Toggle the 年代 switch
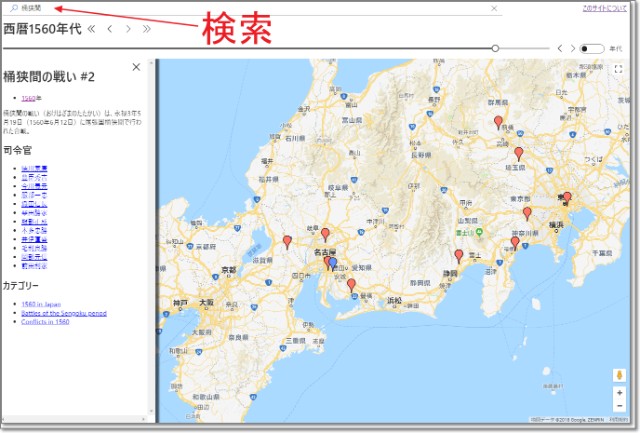The image size is (640, 433). point(592,48)
